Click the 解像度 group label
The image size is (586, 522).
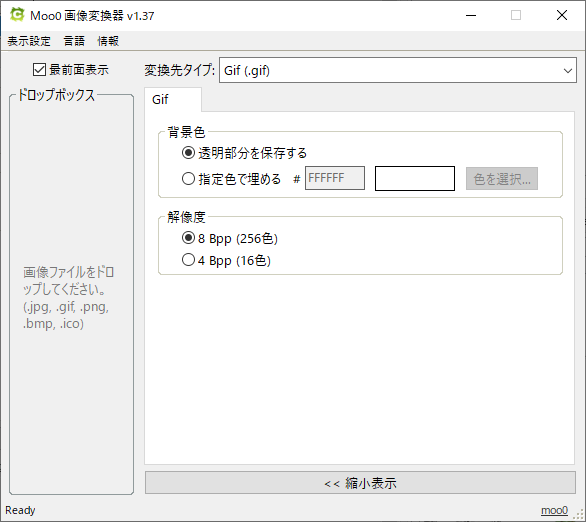point(186,217)
